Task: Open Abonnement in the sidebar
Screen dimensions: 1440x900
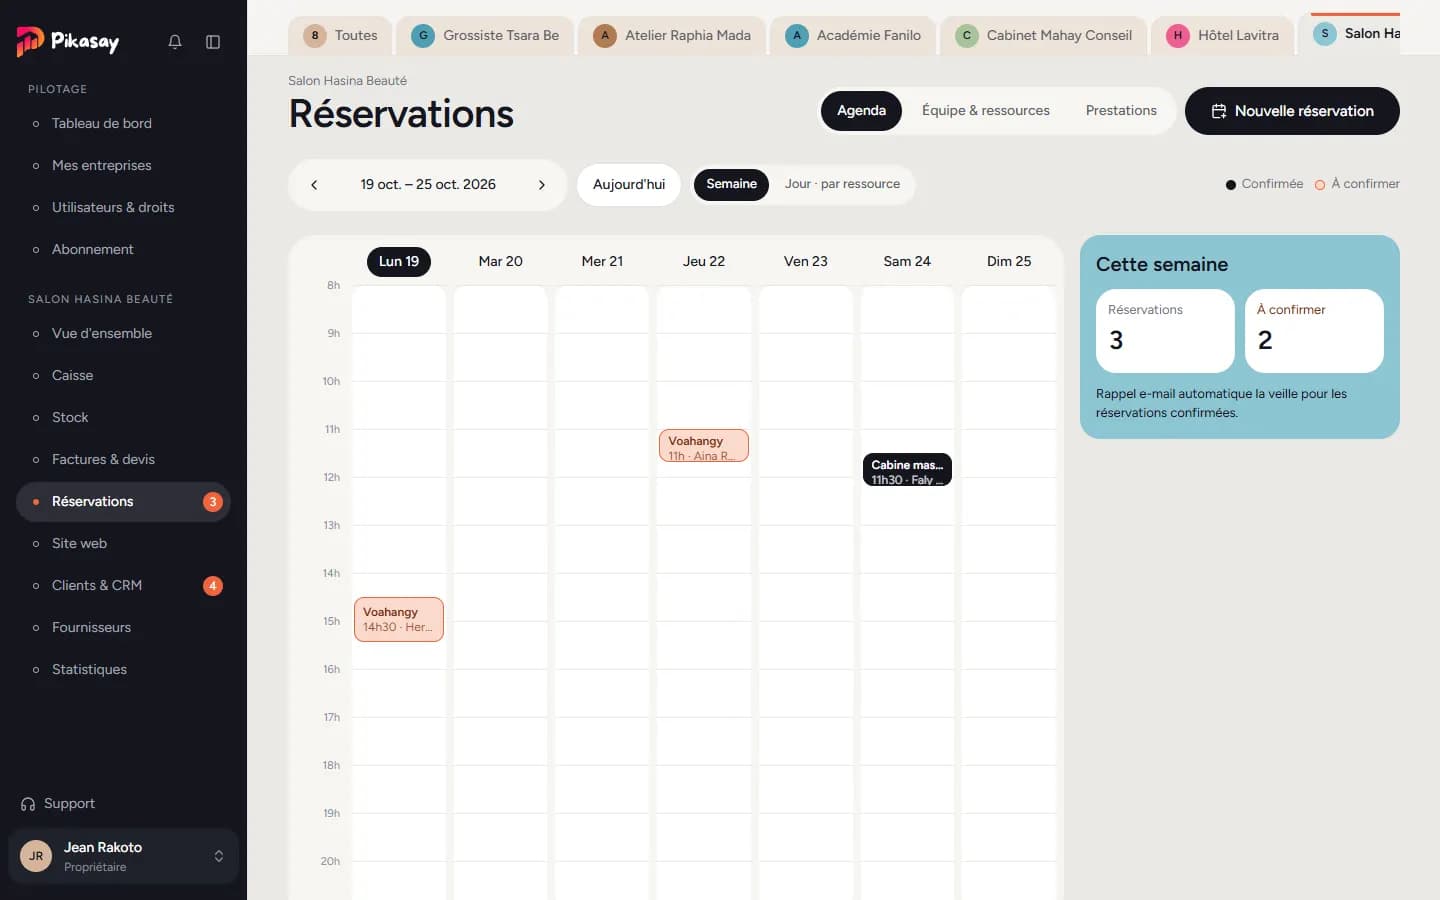Action: coord(123,250)
